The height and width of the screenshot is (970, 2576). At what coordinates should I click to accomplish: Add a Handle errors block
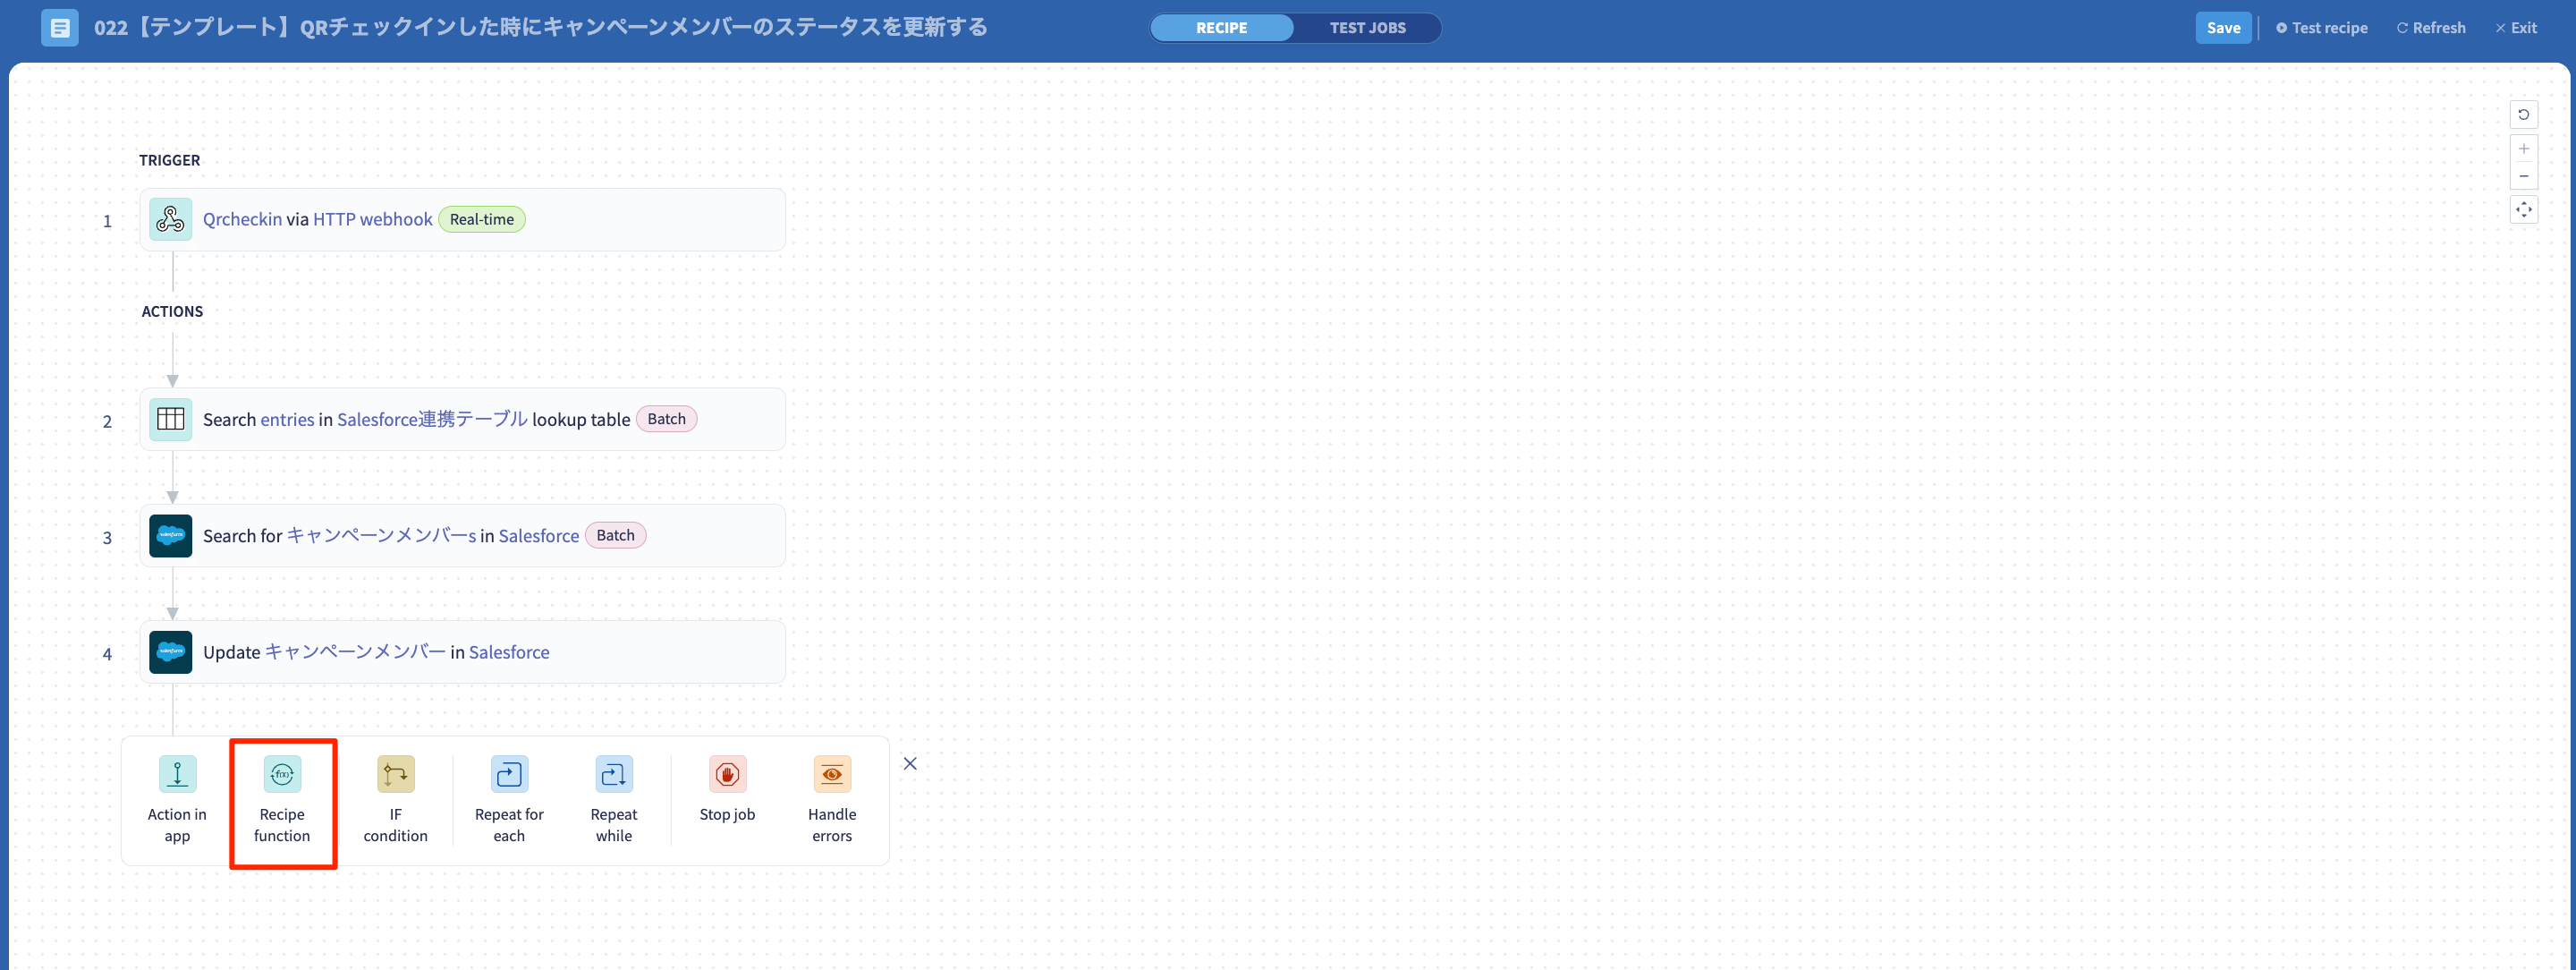click(x=832, y=800)
